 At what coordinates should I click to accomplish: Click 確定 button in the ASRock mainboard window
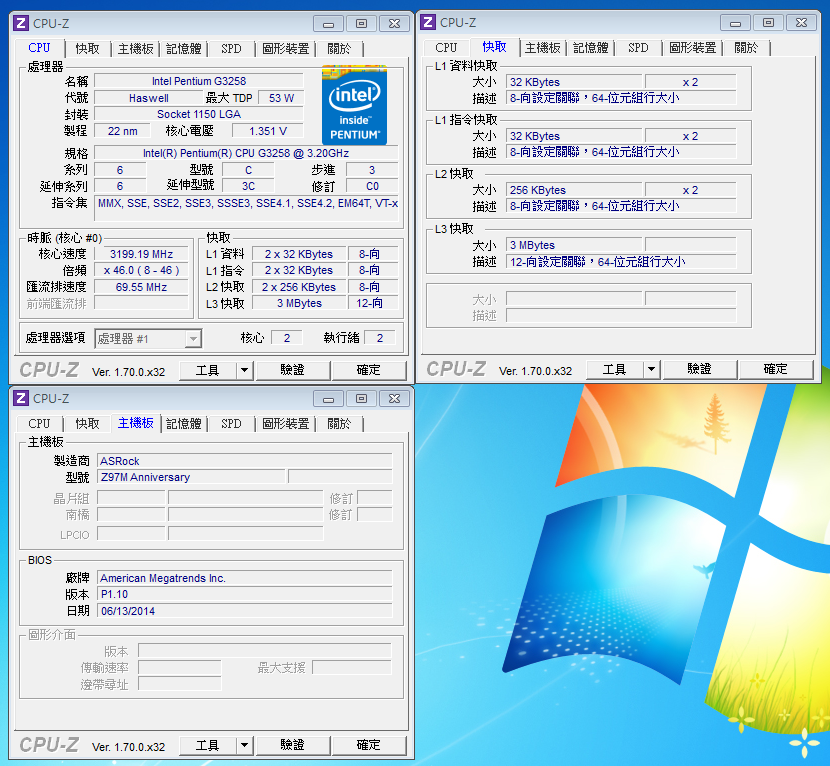(369, 745)
